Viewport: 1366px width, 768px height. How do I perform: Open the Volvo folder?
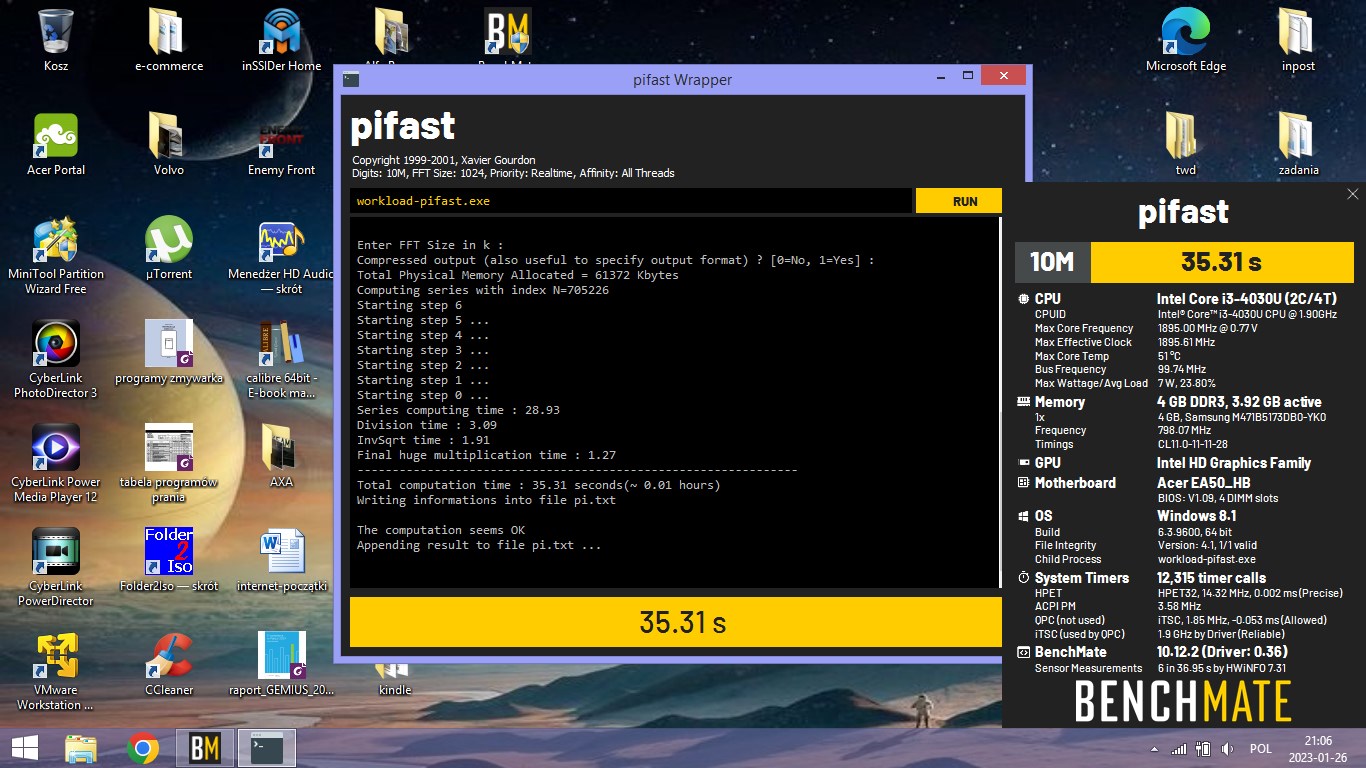pos(169,145)
